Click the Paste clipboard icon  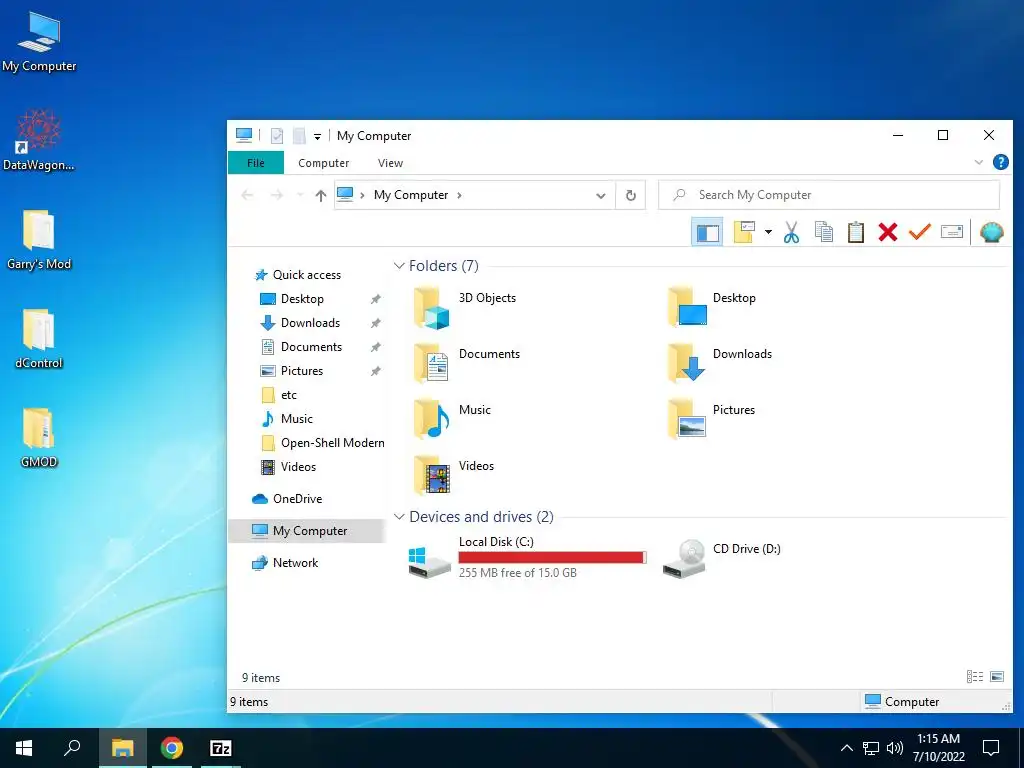[x=856, y=232]
